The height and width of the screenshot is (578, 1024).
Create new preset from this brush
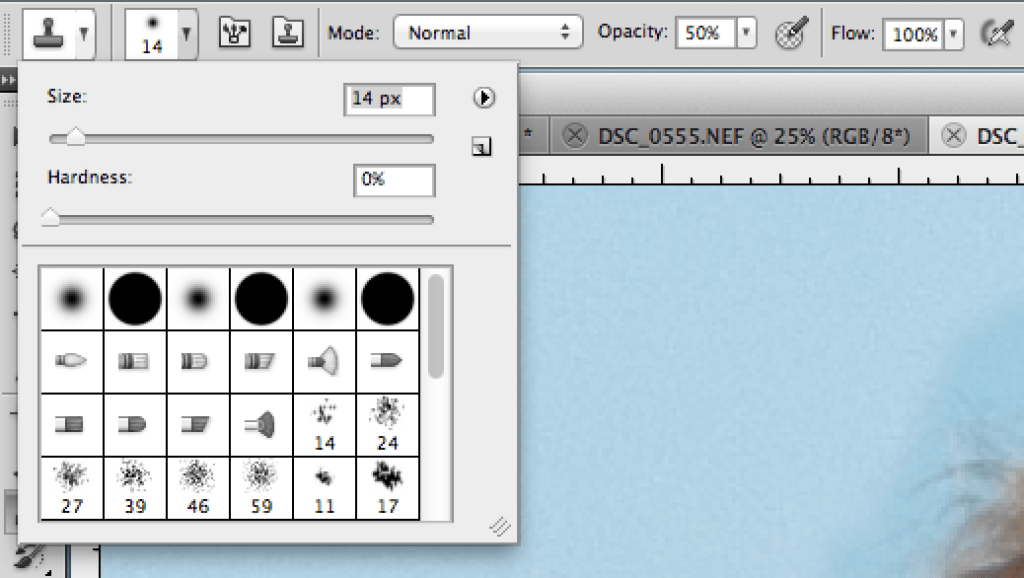482,148
